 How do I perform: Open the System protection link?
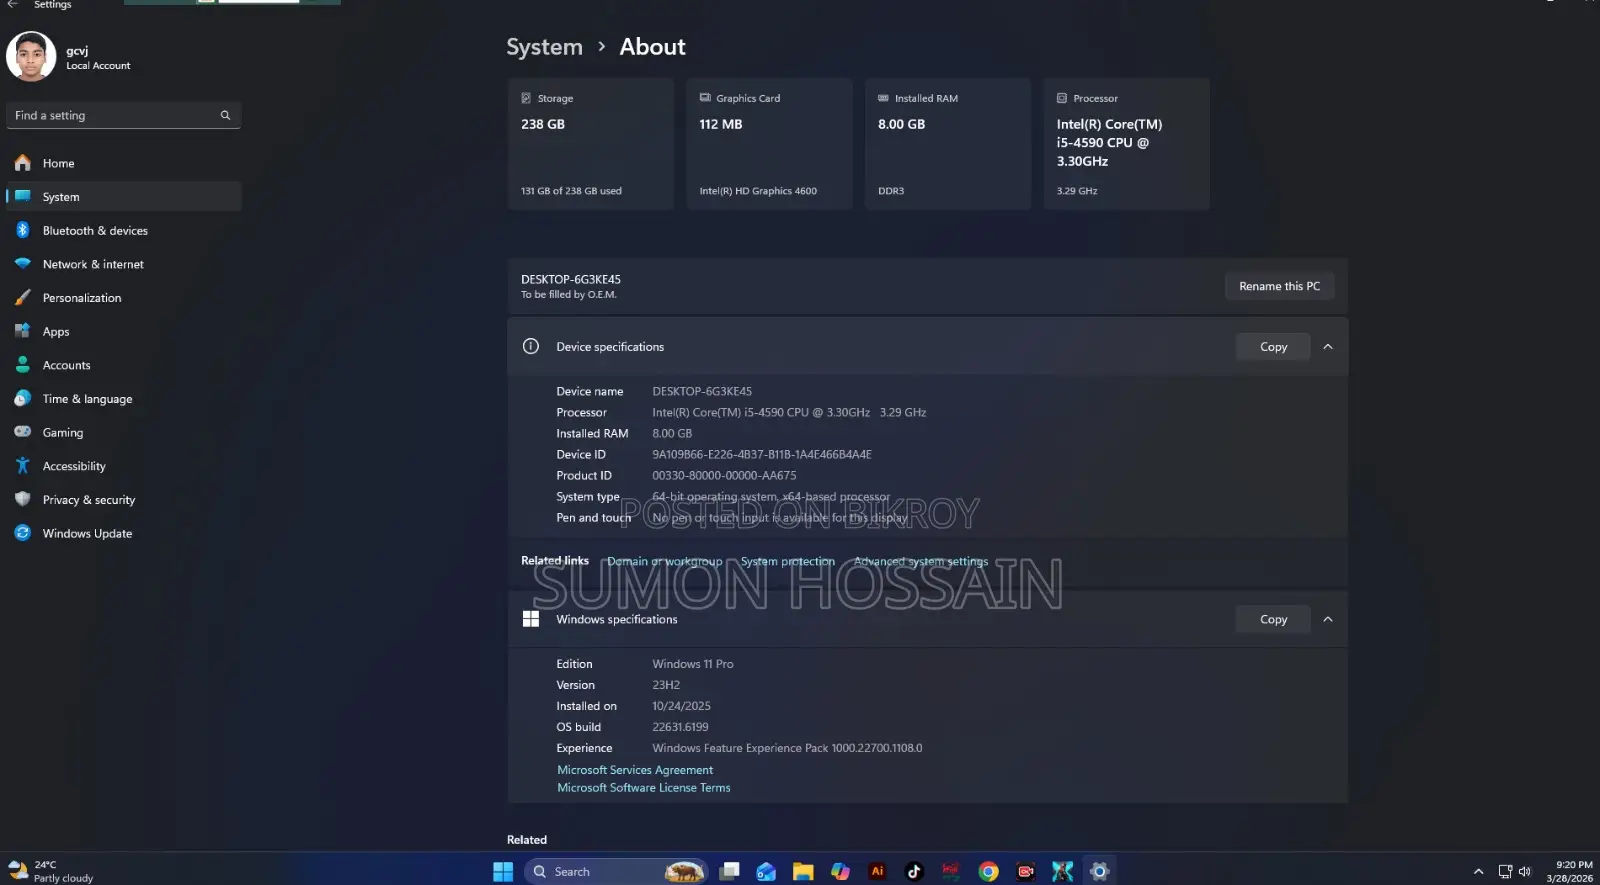pyautogui.click(x=787, y=561)
